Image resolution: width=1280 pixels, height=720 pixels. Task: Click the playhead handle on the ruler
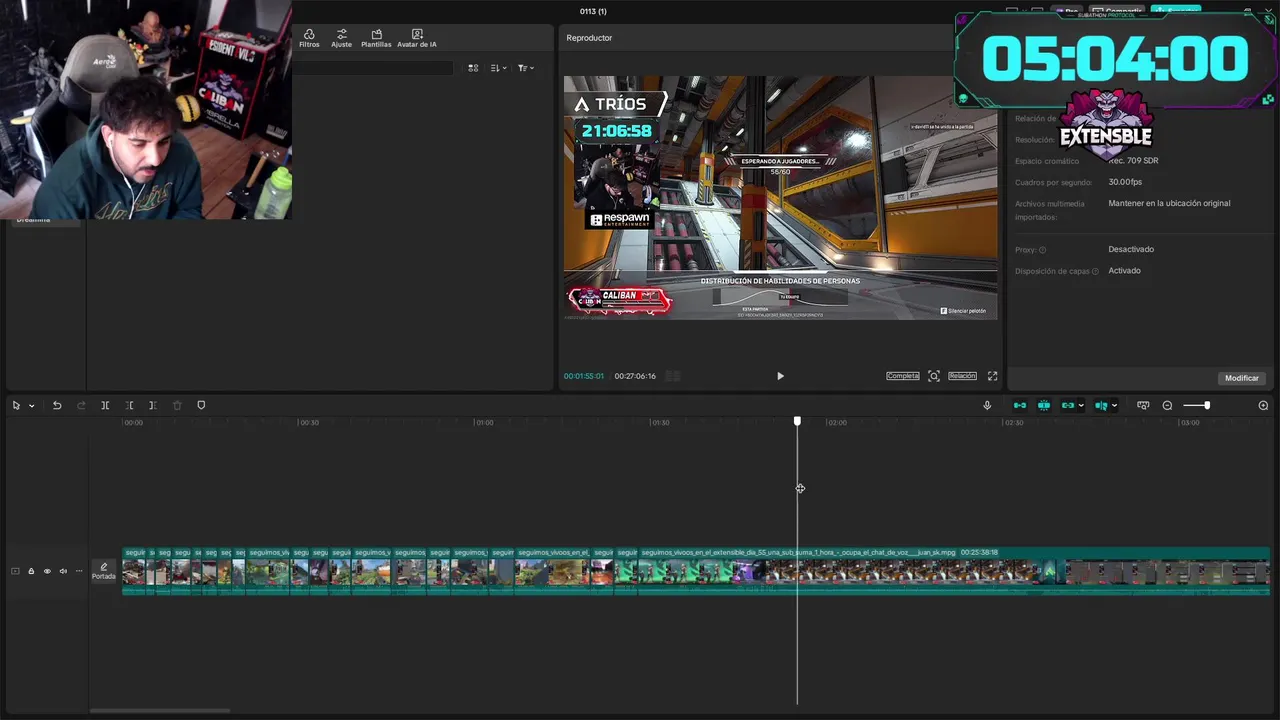[797, 421]
